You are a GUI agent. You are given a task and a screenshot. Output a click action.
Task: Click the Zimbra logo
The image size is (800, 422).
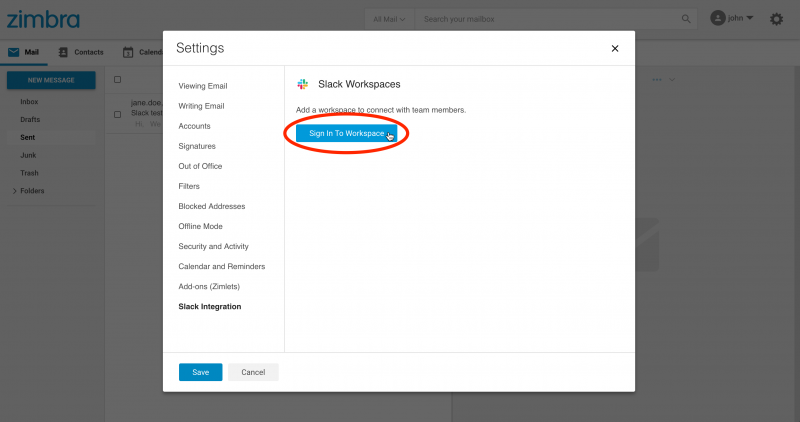pyautogui.click(x=43, y=19)
